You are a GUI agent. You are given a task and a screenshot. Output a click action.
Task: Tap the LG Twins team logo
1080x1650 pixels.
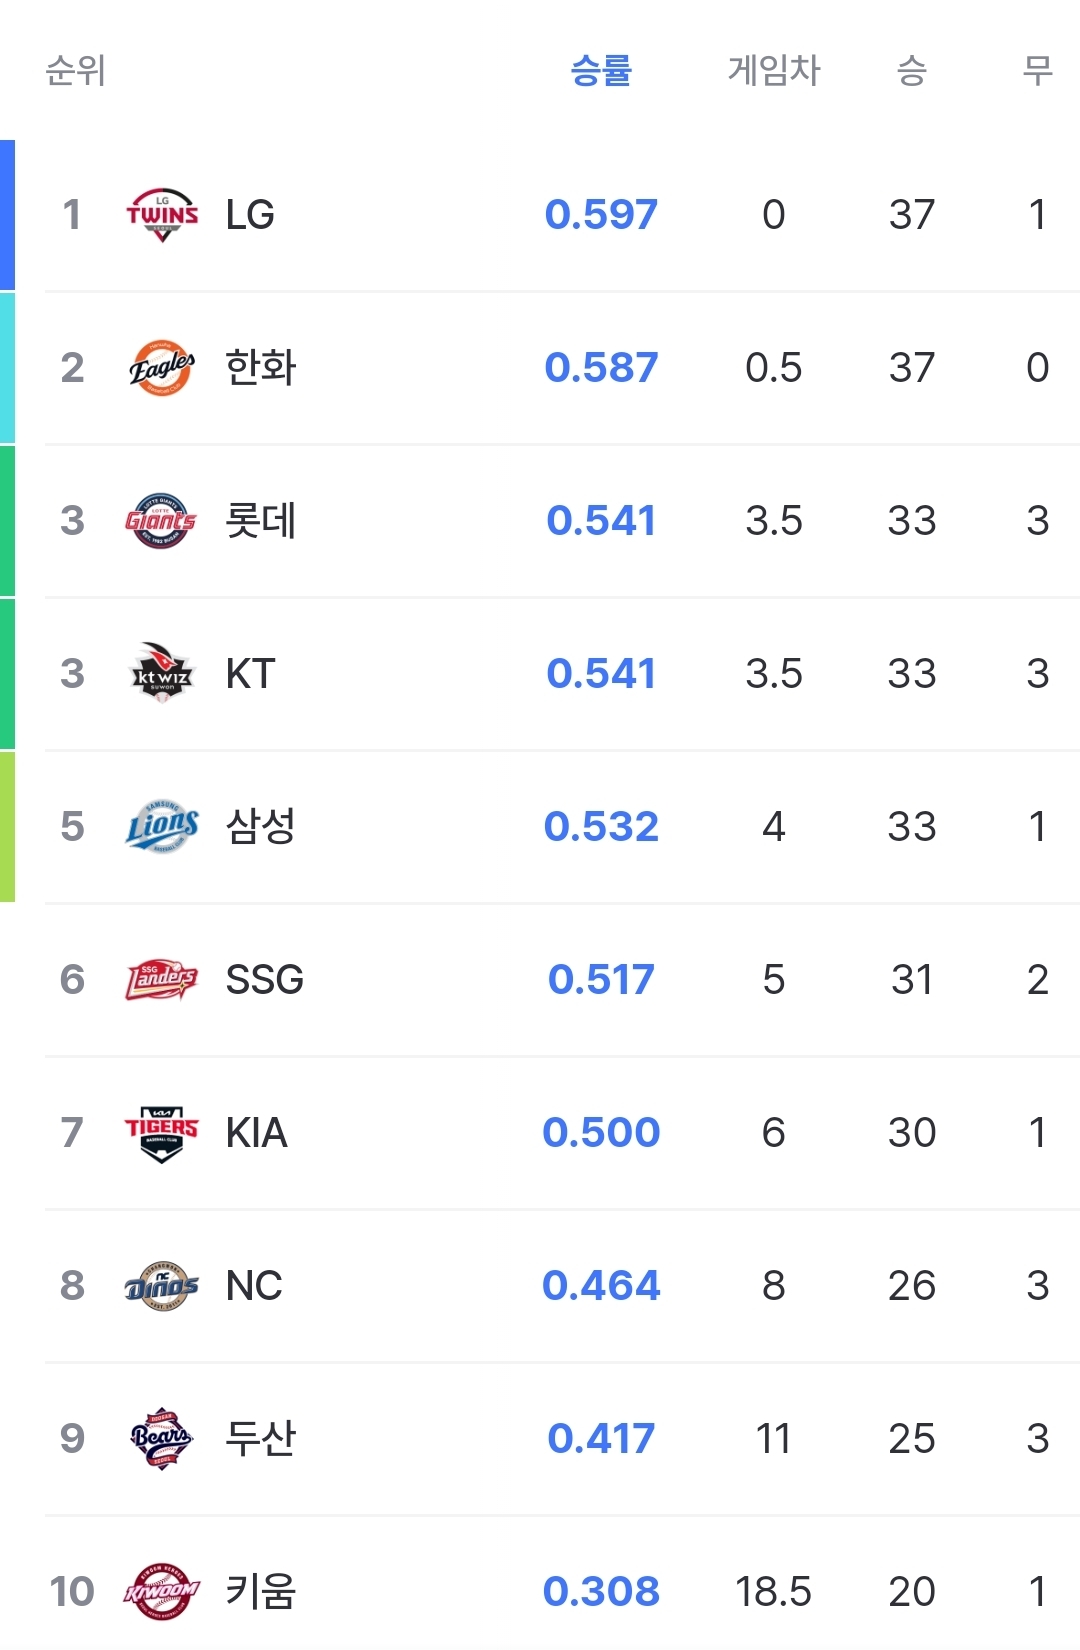point(162,214)
